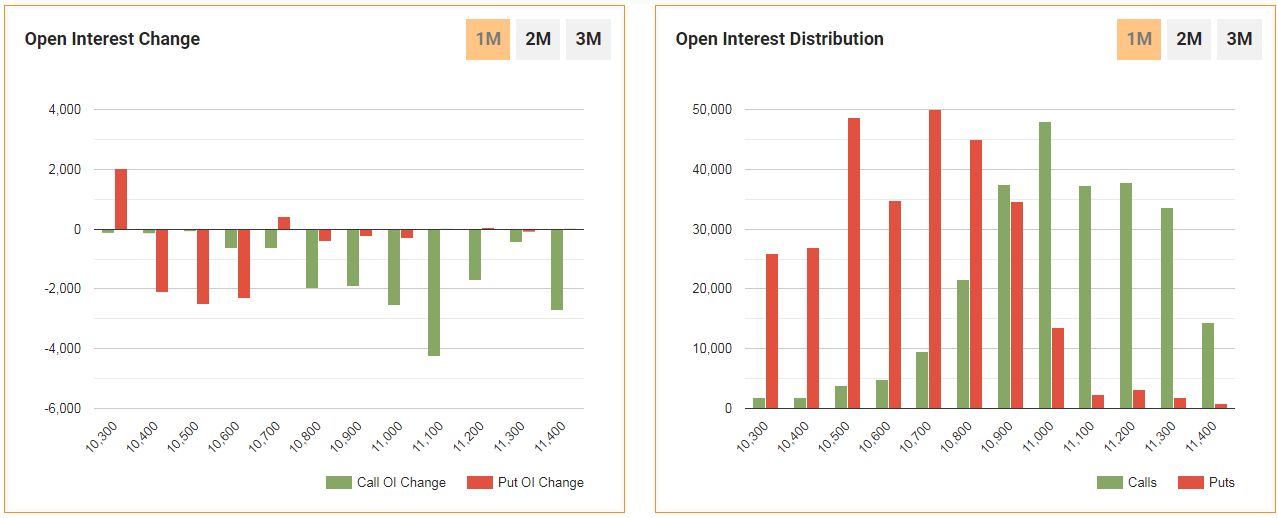Click the 10,300 put OI change bar

pyautogui.click(x=121, y=199)
